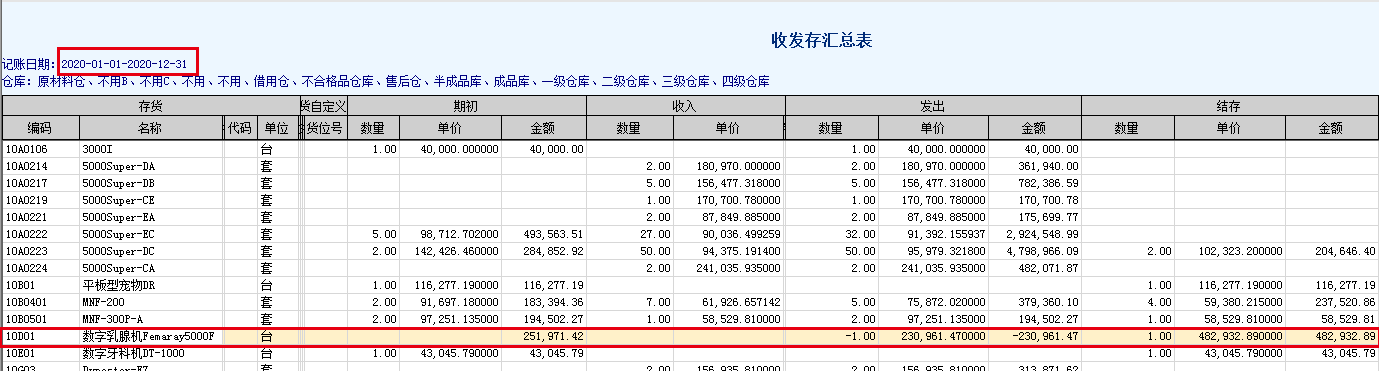Click the 存货 column group header
Image resolution: width=1379 pixels, height=371 pixels.
point(151,106)
